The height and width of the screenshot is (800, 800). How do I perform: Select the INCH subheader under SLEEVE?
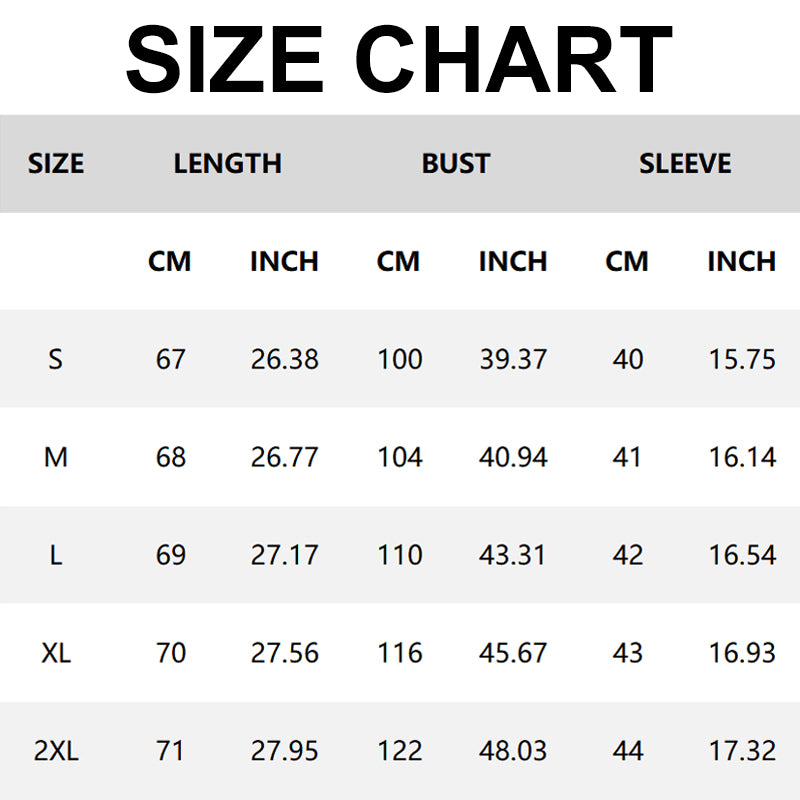[742, 261]
